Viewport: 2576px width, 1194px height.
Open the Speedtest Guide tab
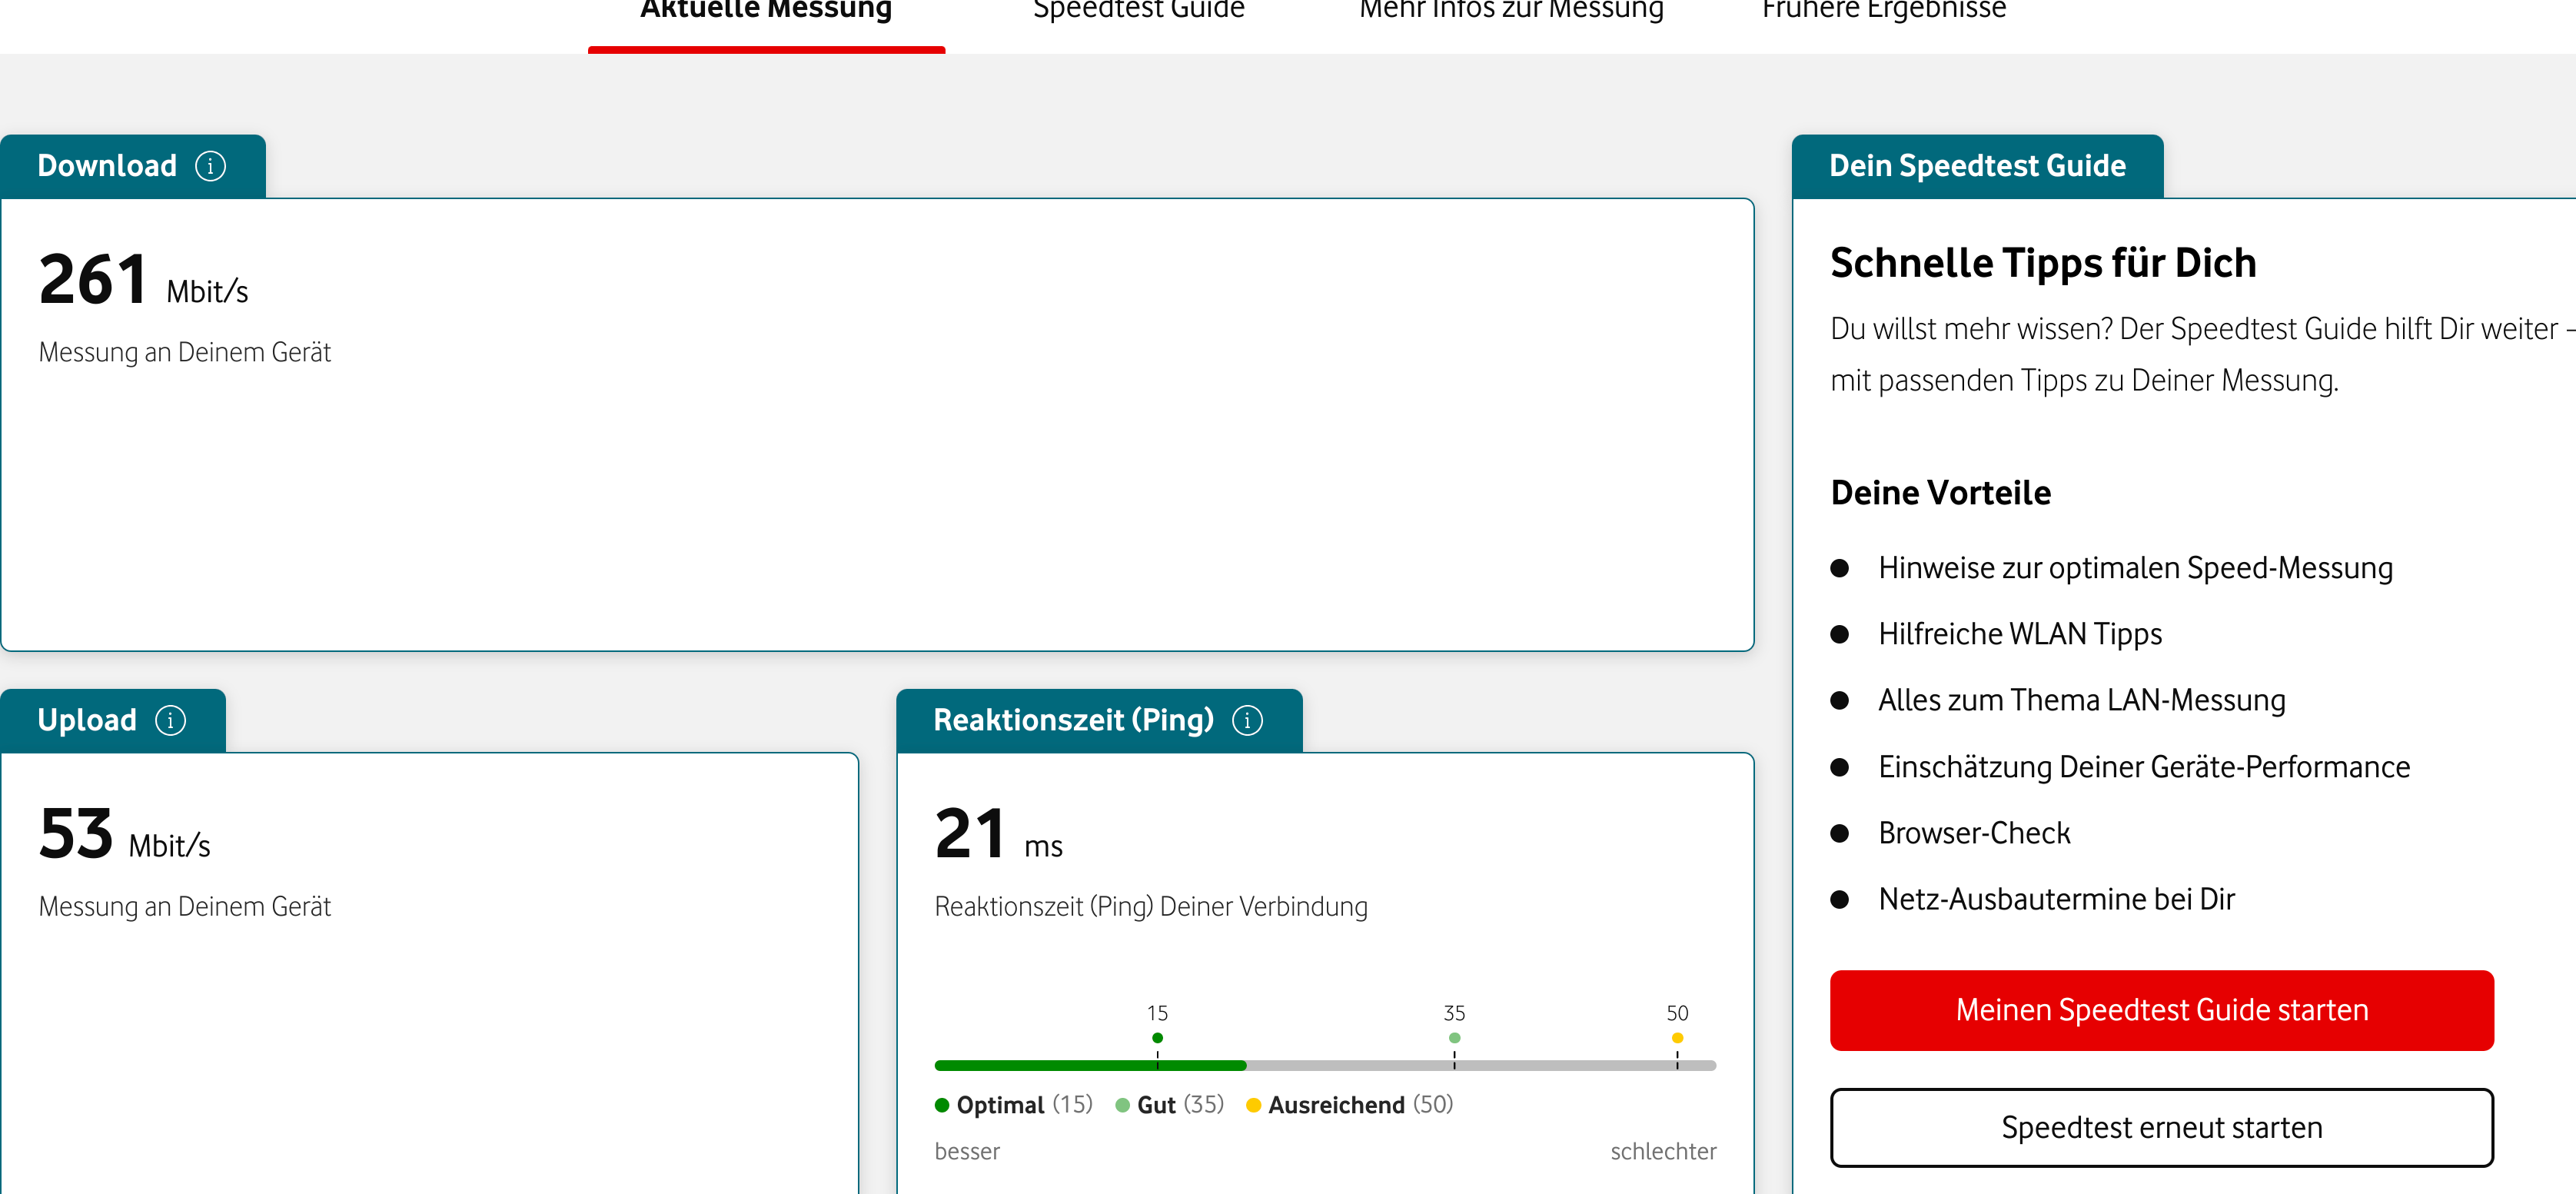(1138, 12)
